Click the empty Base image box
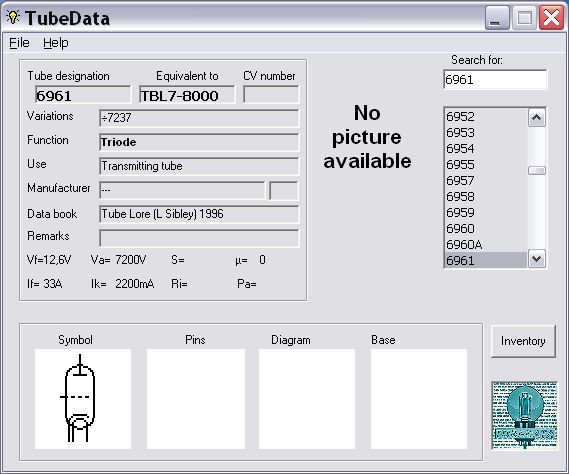 [x=419, y=399]
